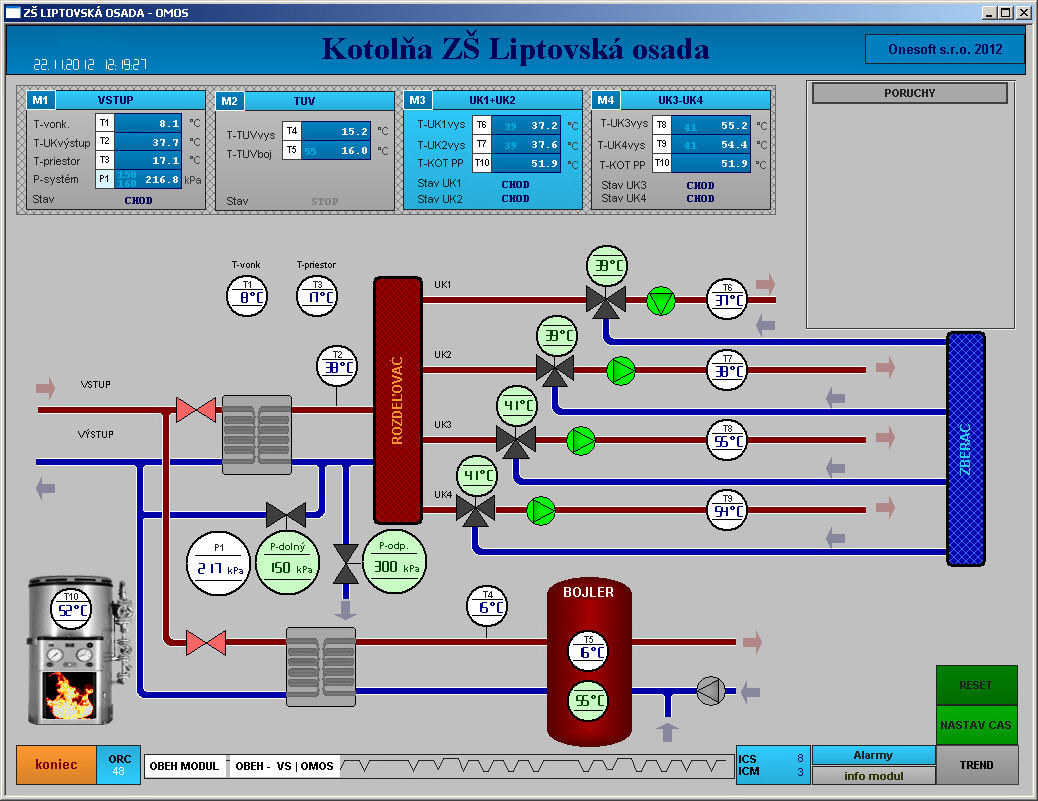Click the T4 6°C gauge
The height and width of the screenshot is (801, 1038).
pos(487,606)
